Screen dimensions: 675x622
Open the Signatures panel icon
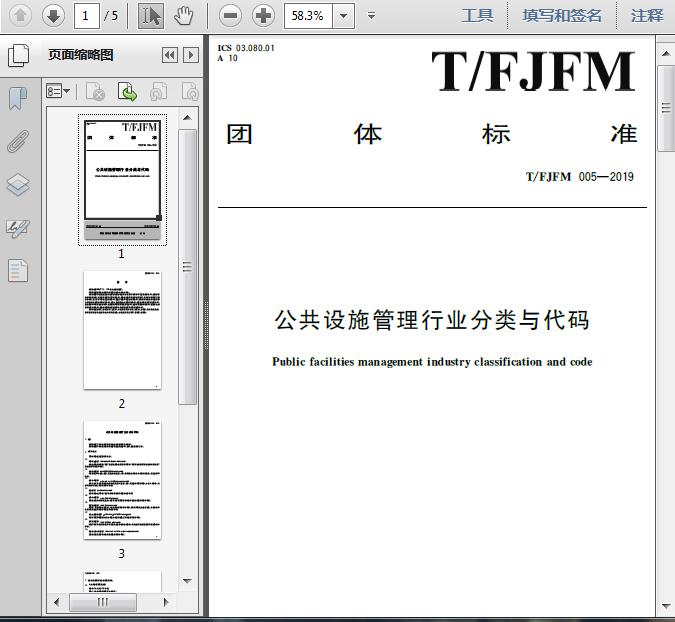(18, 228)
